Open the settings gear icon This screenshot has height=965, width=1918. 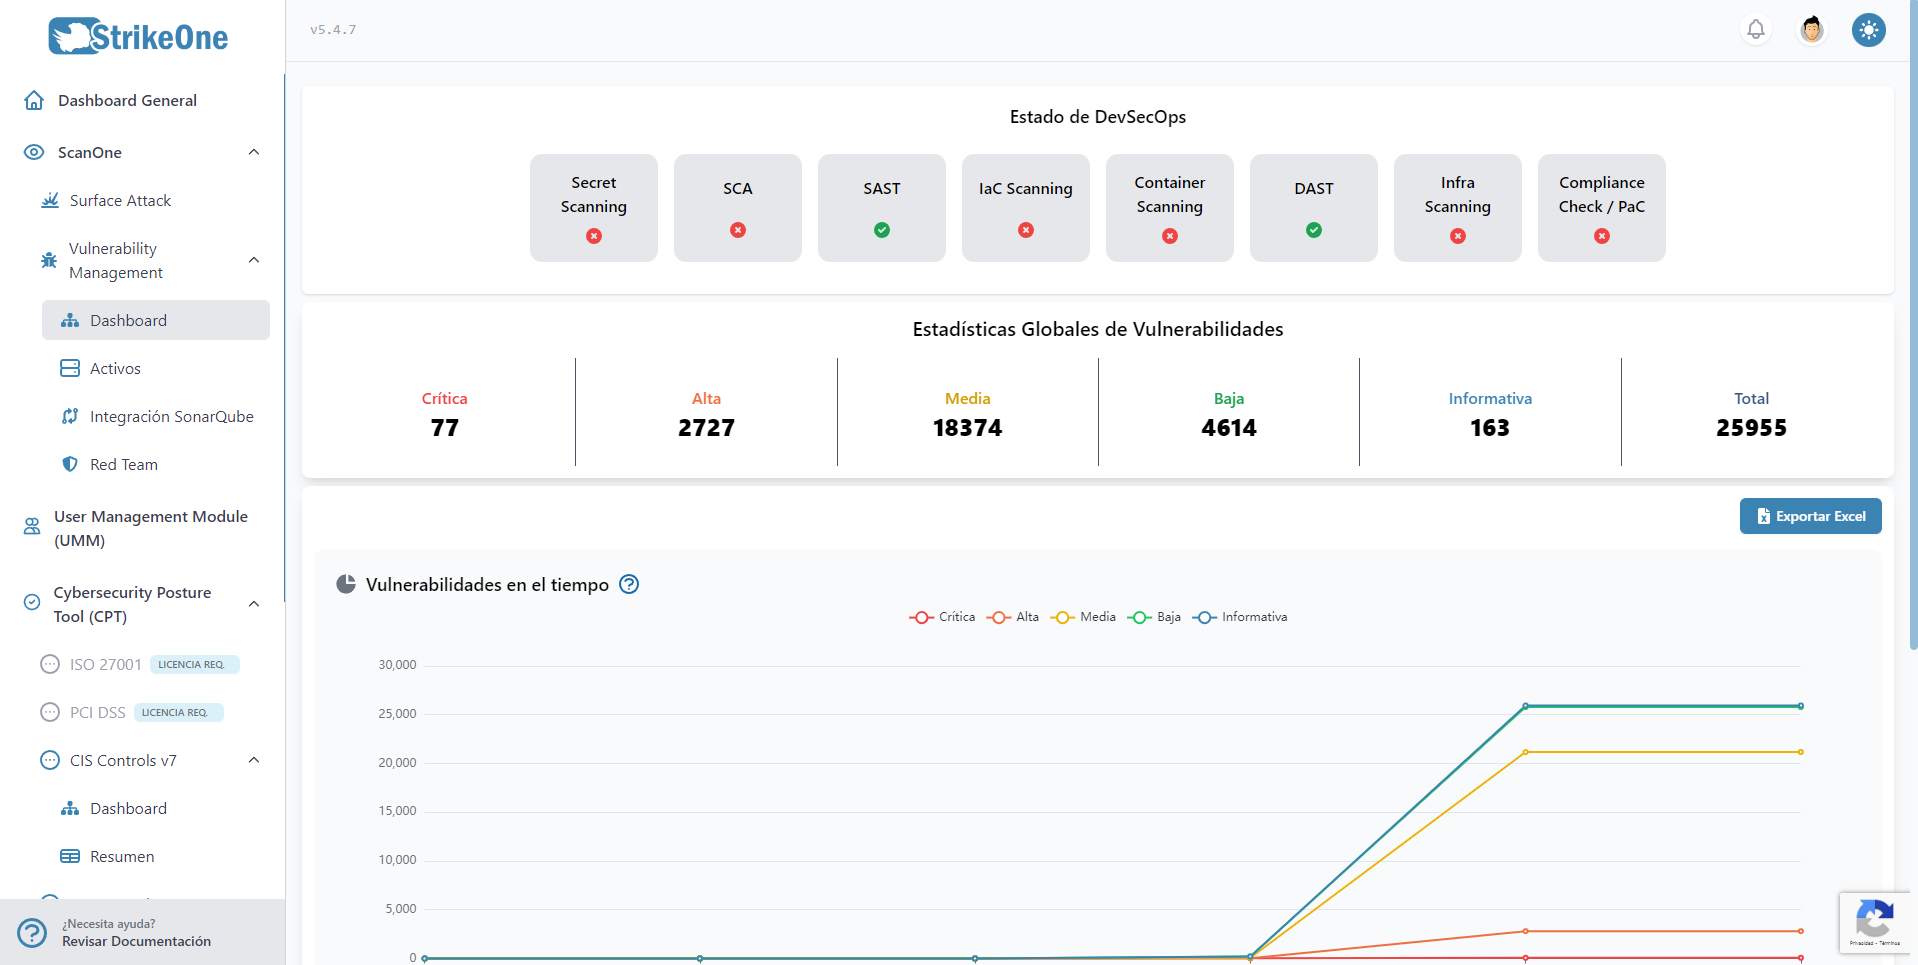(x=1868, y=30)
